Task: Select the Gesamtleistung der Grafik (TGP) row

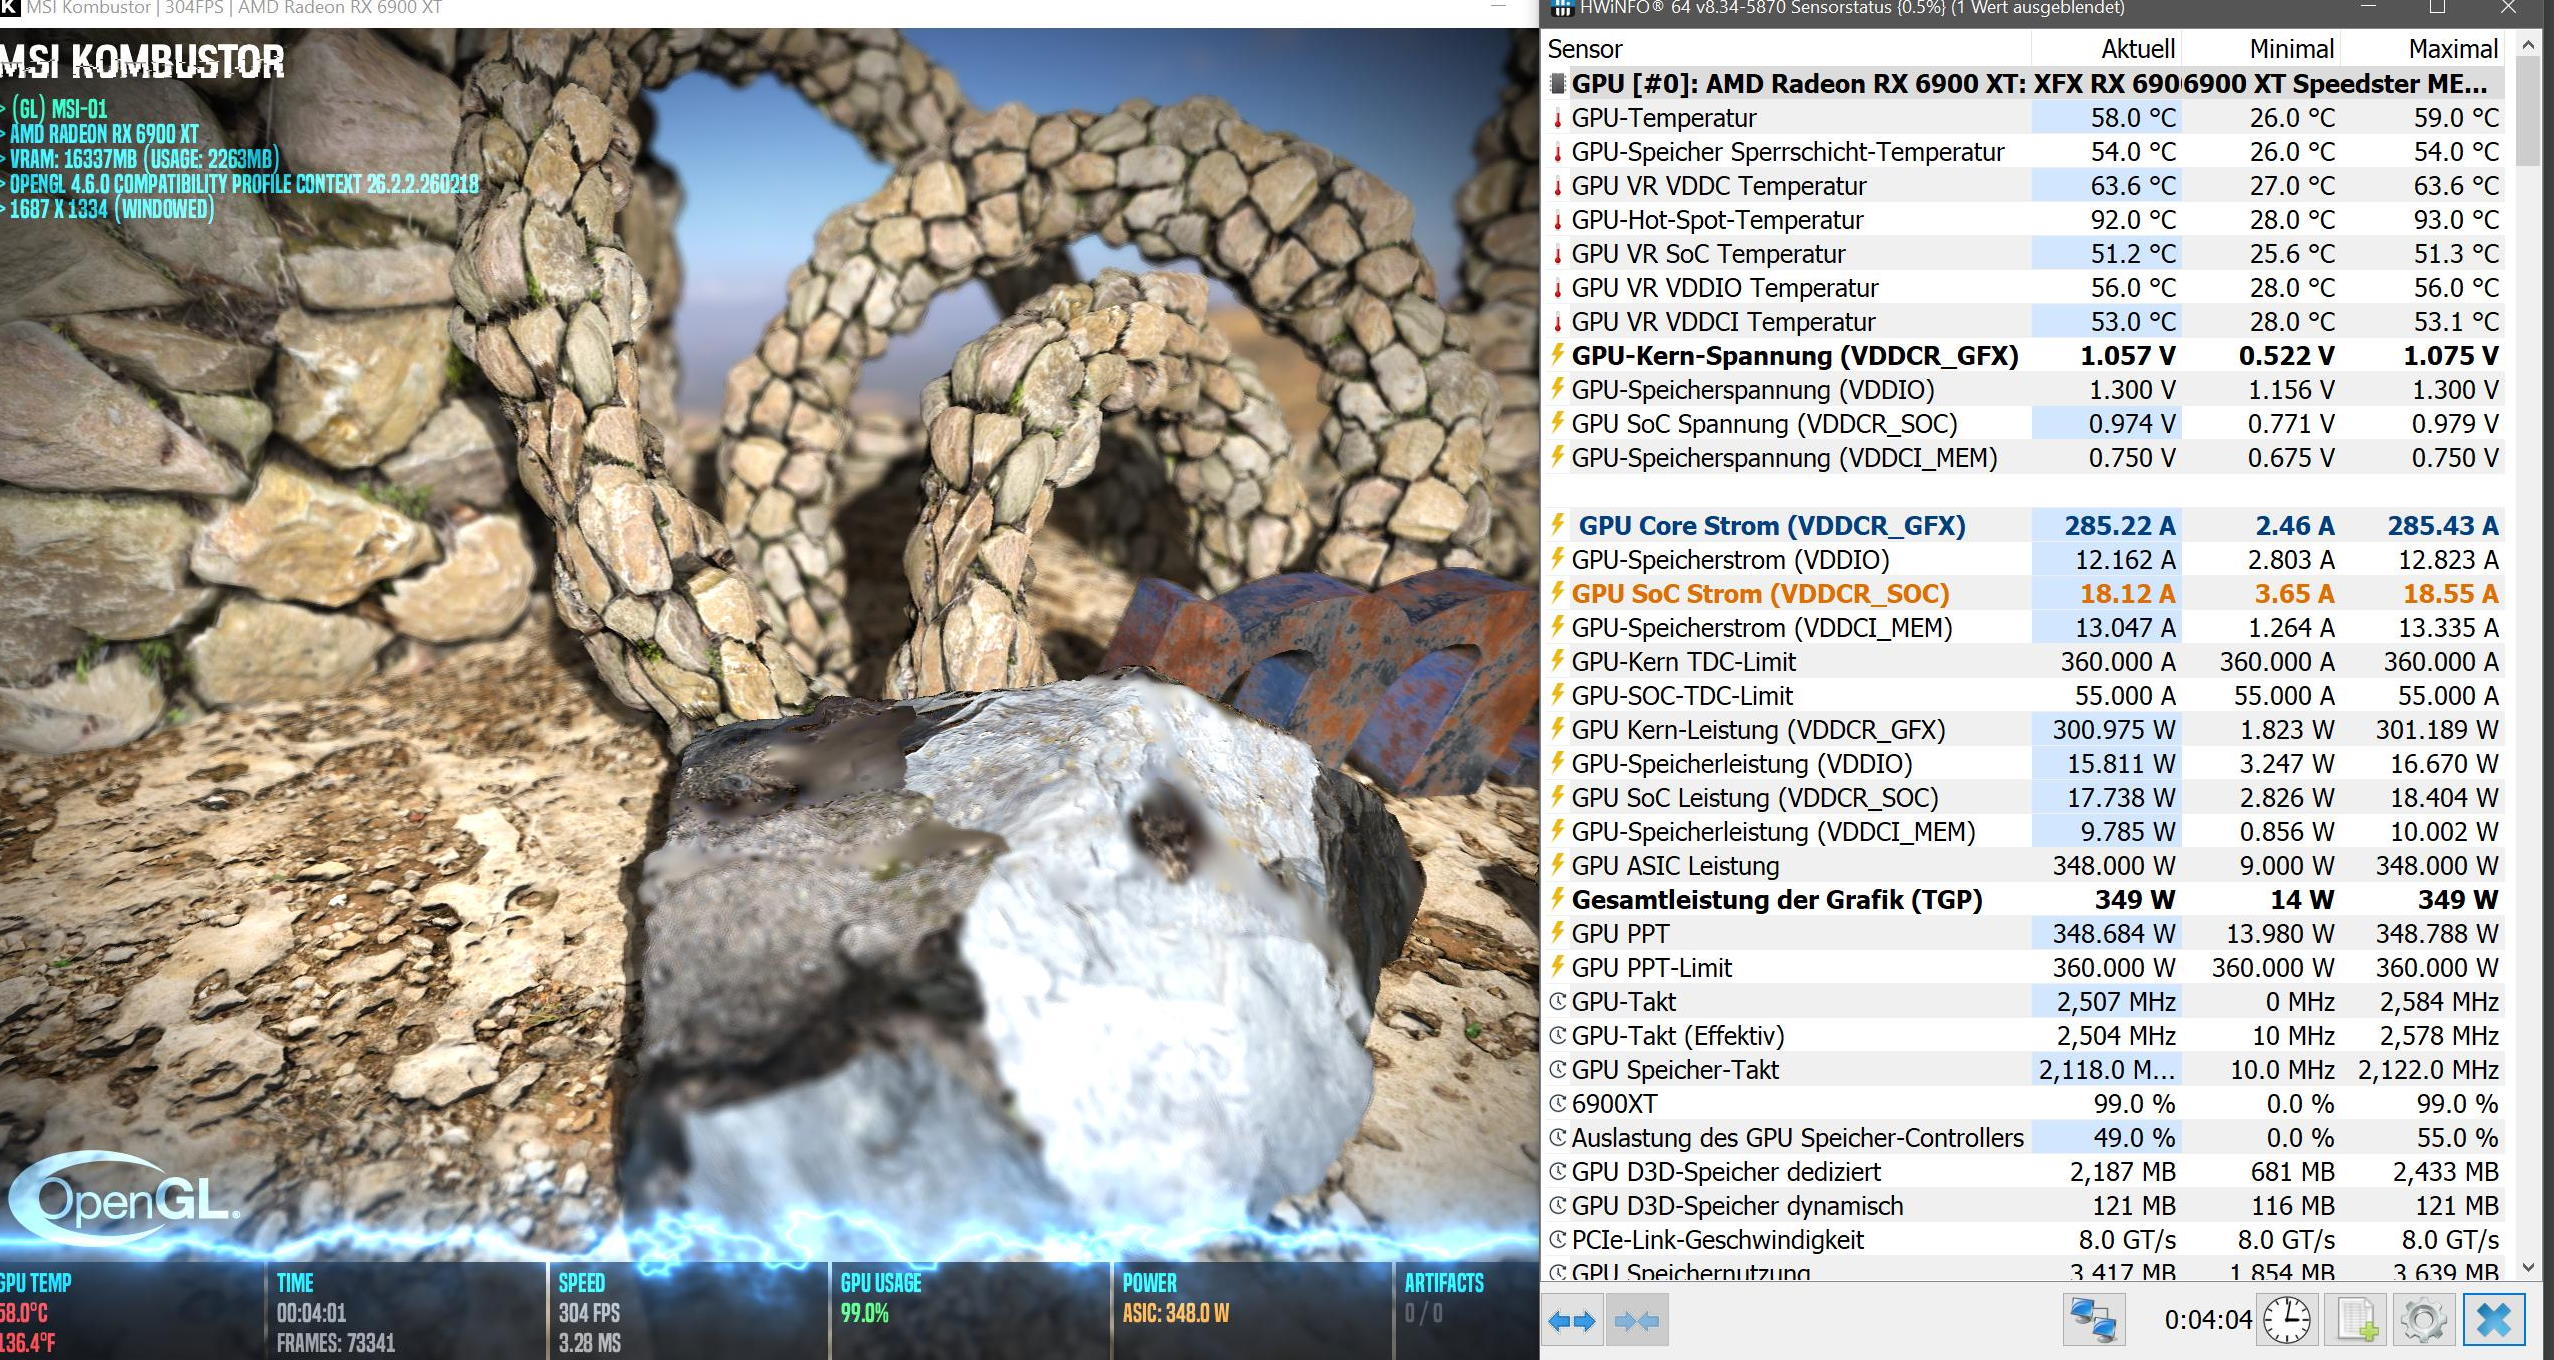Action: [1776, 900]
